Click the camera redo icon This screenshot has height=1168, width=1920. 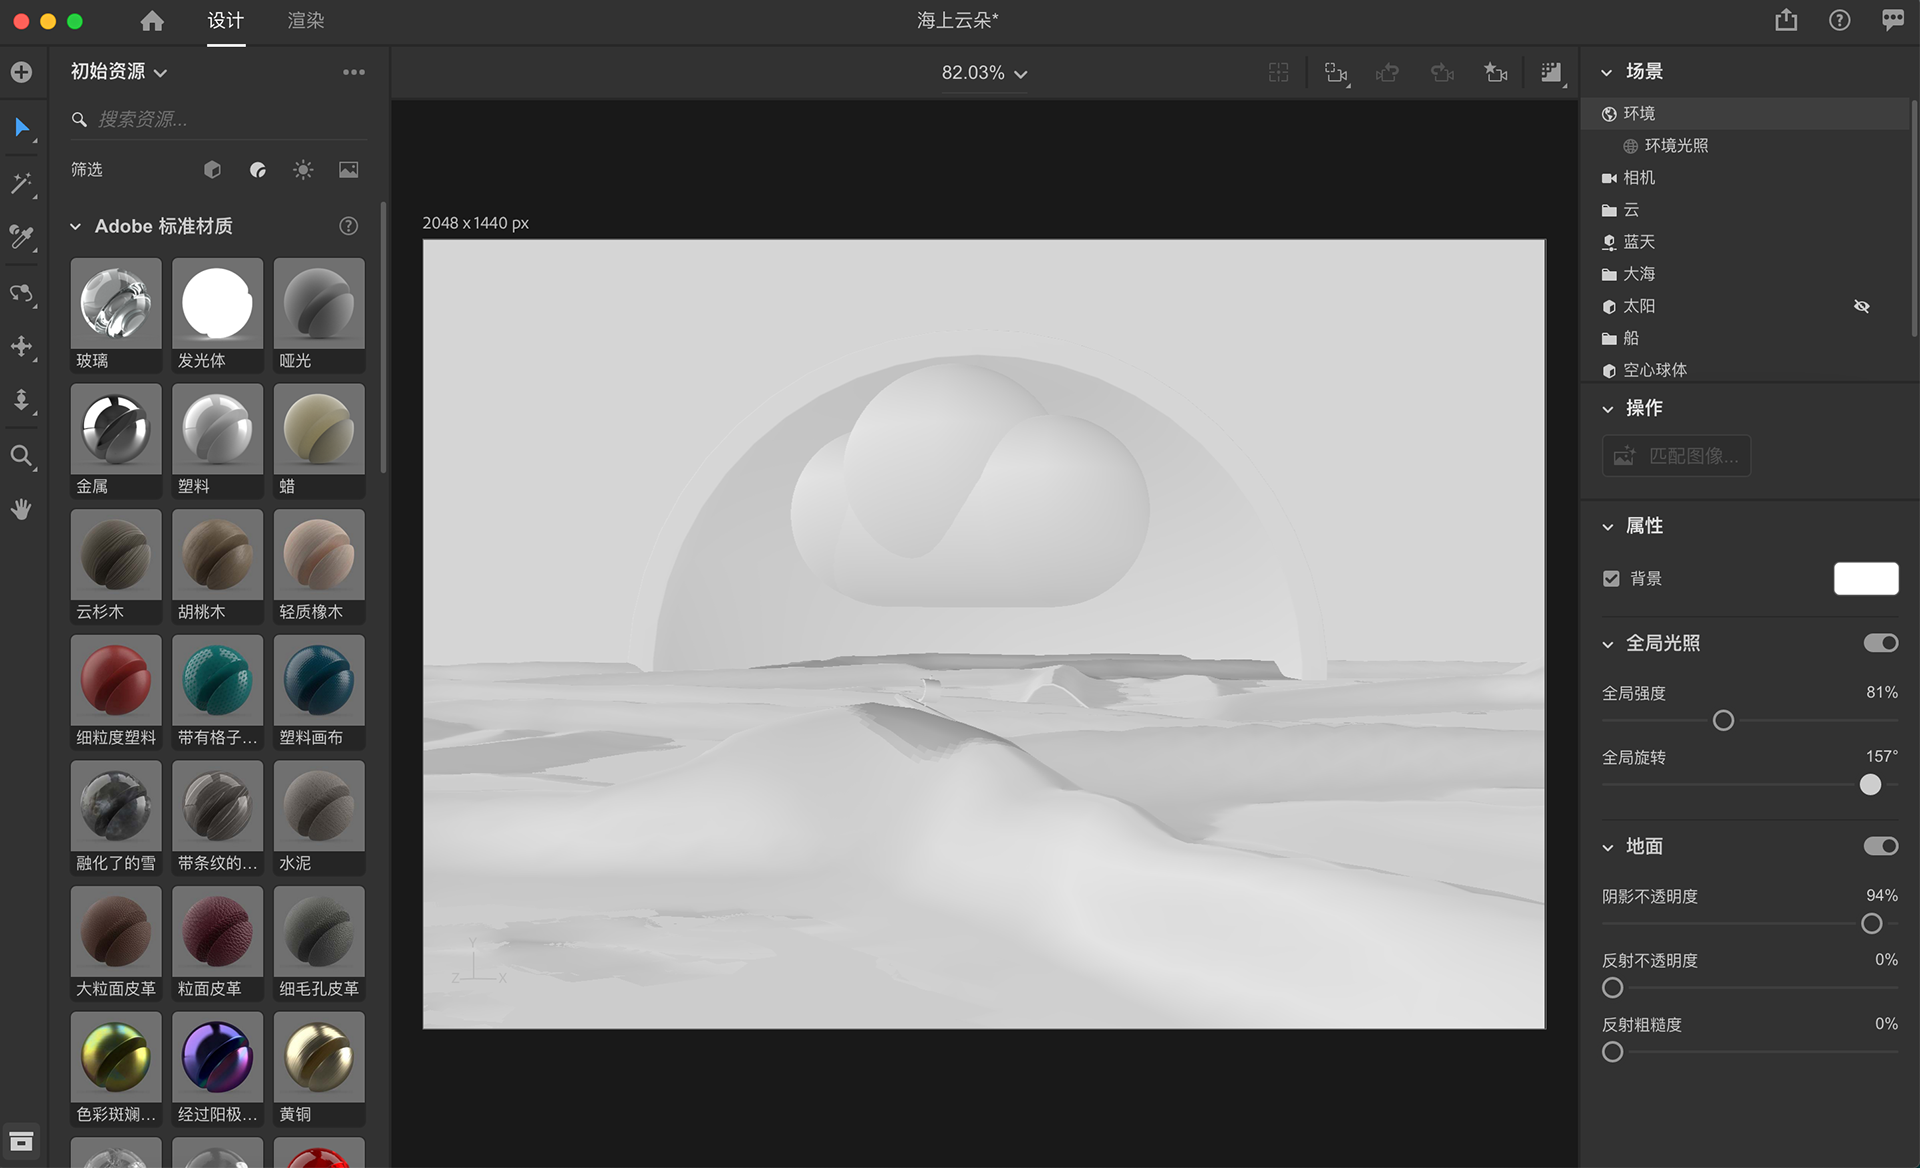pyautogui.click(x=1442, y=72)
